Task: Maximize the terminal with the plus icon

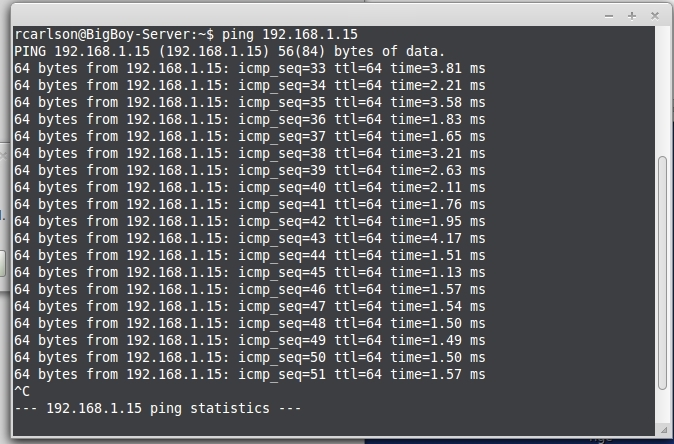Action: [x=632, y=16]
